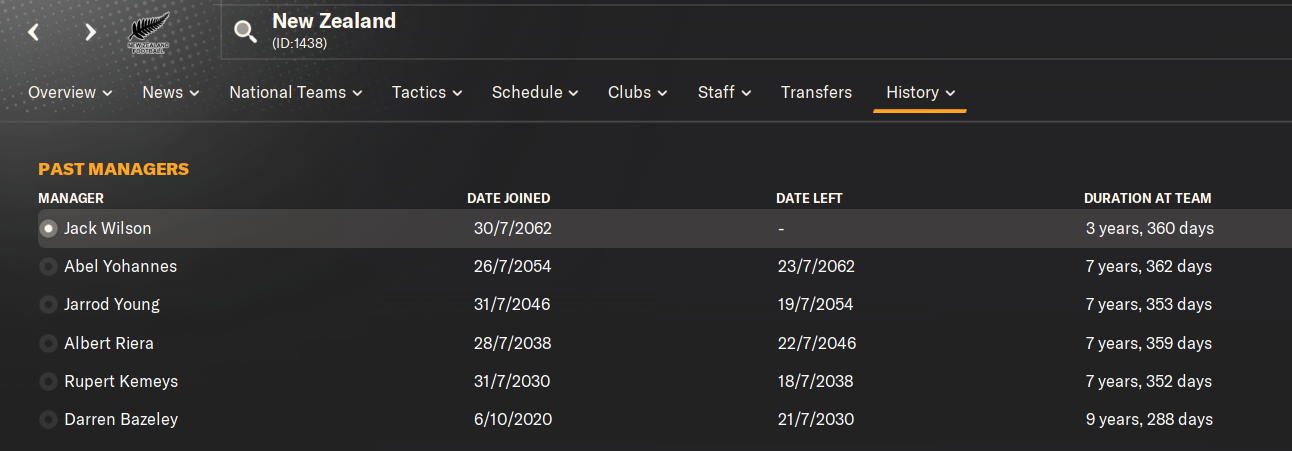Go back with the left arrow
This screenshot has height=451, width=1292.
pyautogui.click(x=34, y=32)
